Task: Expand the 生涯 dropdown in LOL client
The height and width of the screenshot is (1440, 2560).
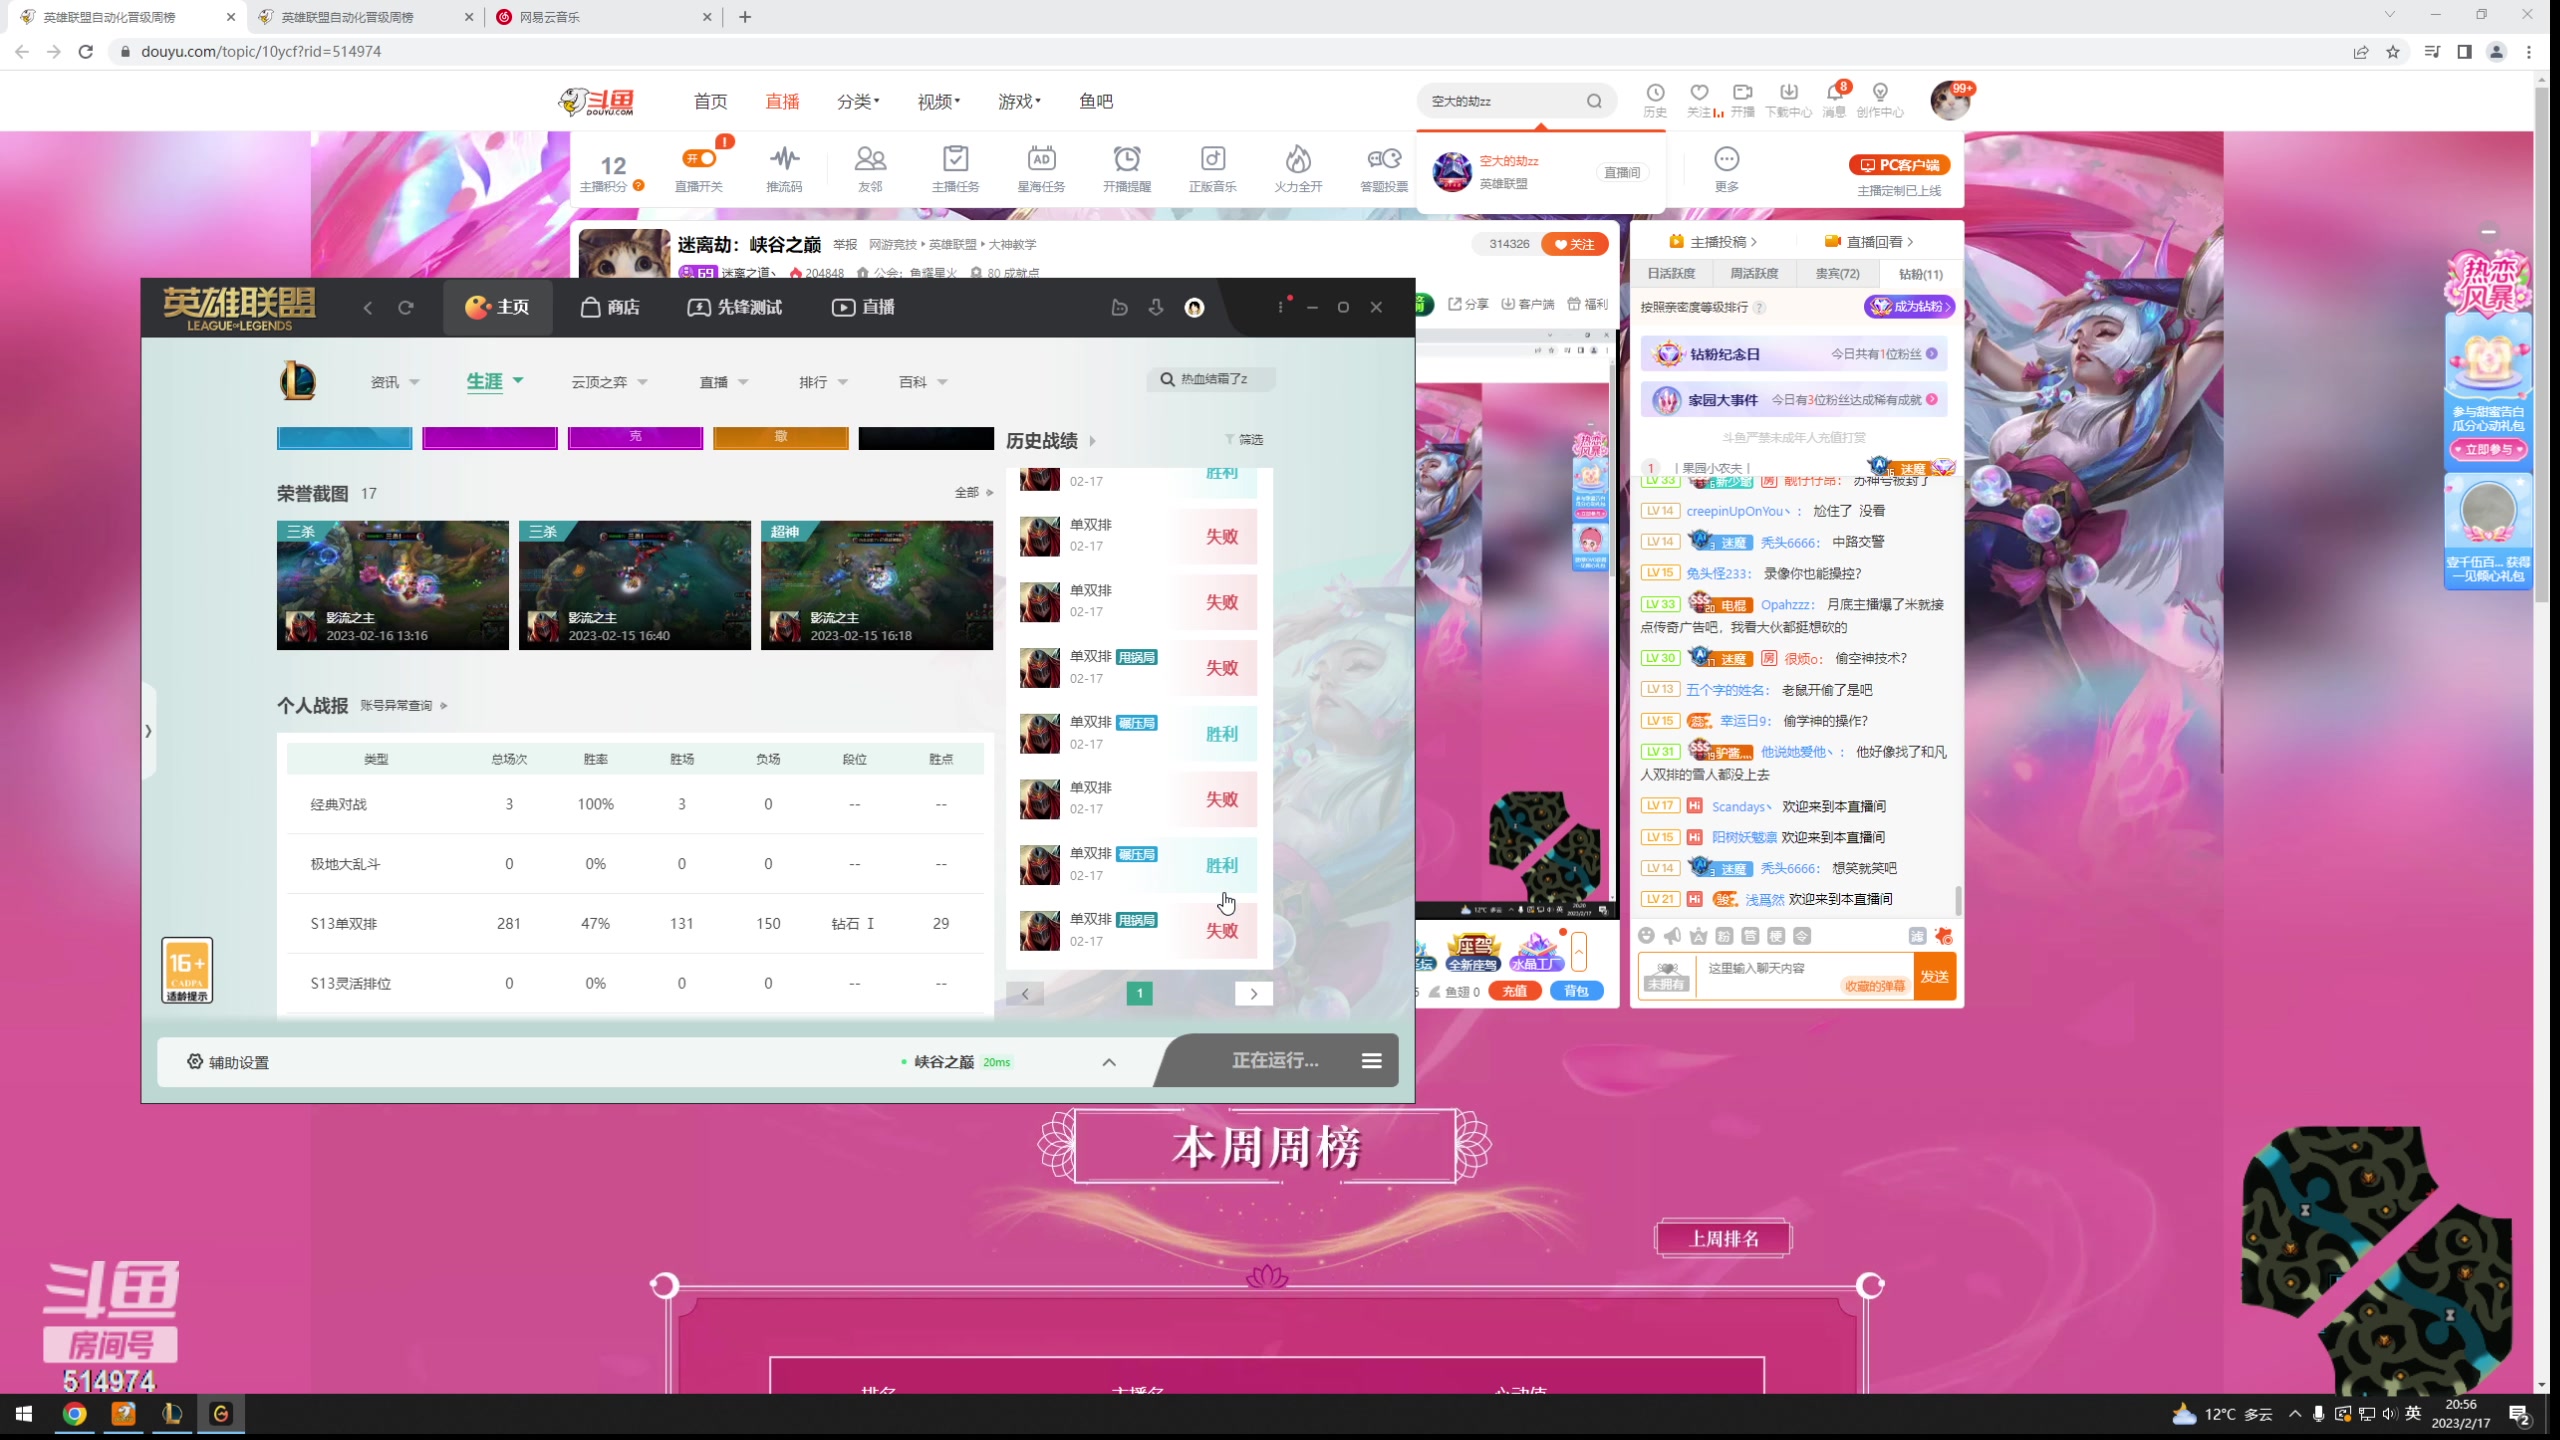Action: (x=494, y=381)
